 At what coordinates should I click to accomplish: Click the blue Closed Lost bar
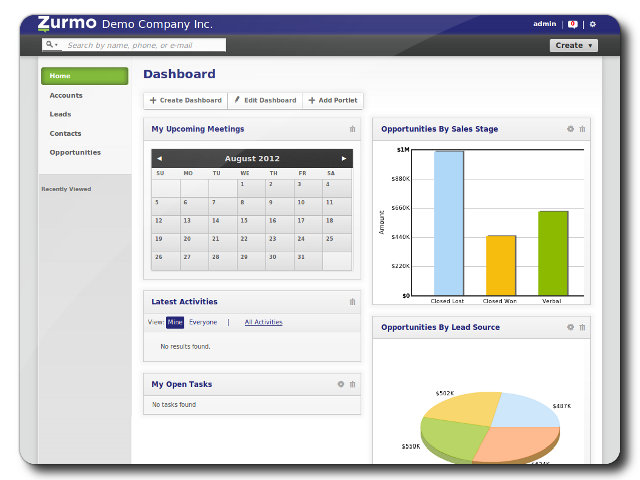tap(449, 222)
